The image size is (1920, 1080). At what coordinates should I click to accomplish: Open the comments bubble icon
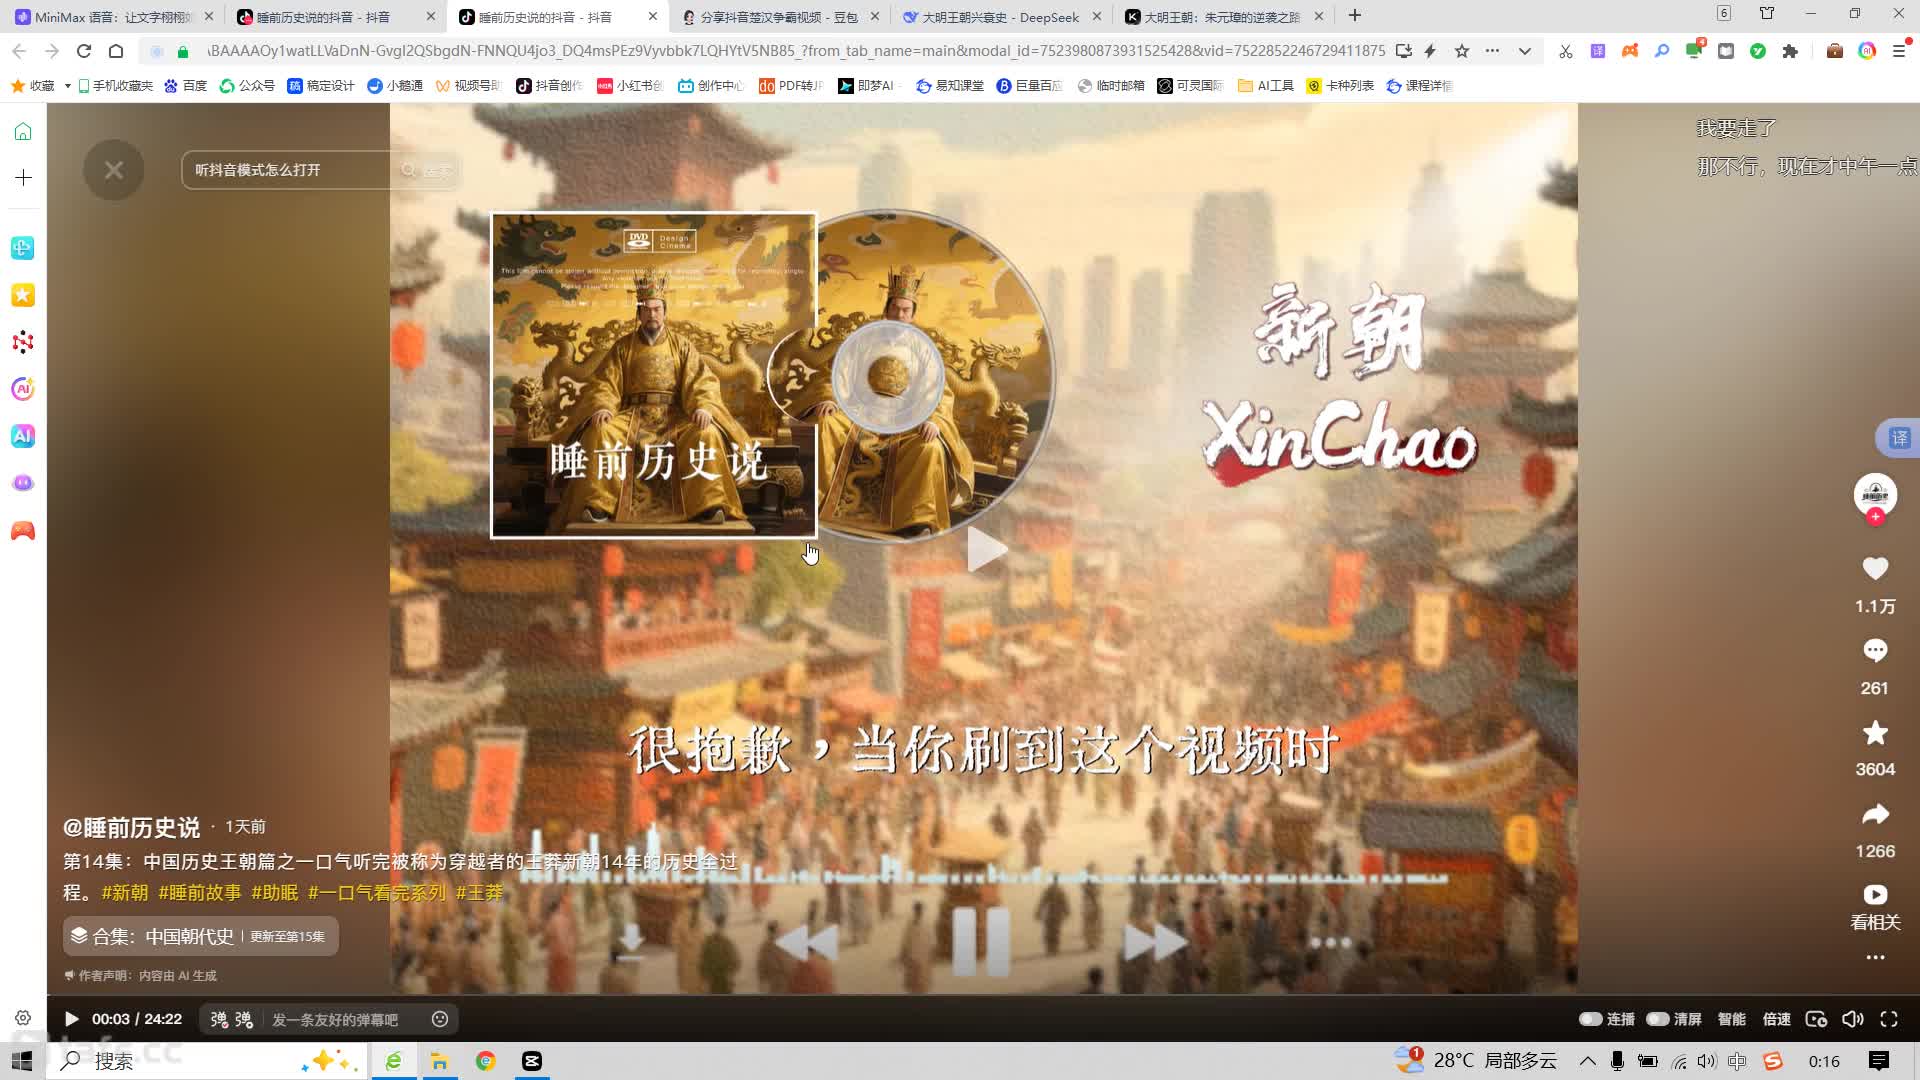pyautogui.click(x=1875, y=651)
